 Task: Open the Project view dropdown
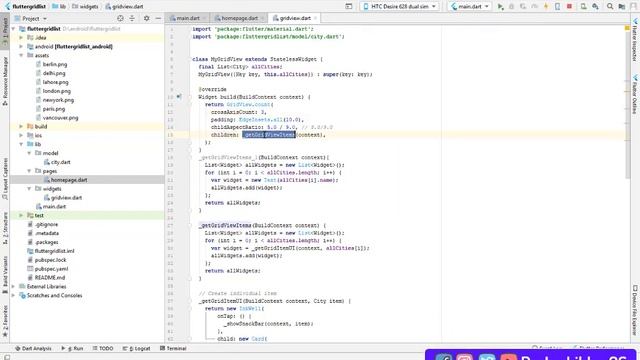tap(31, 18)
